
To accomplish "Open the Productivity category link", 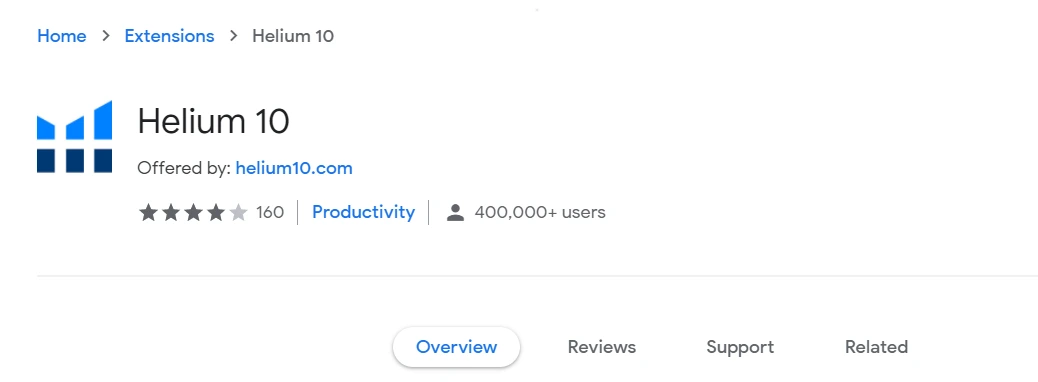I will tap(363, 212).
